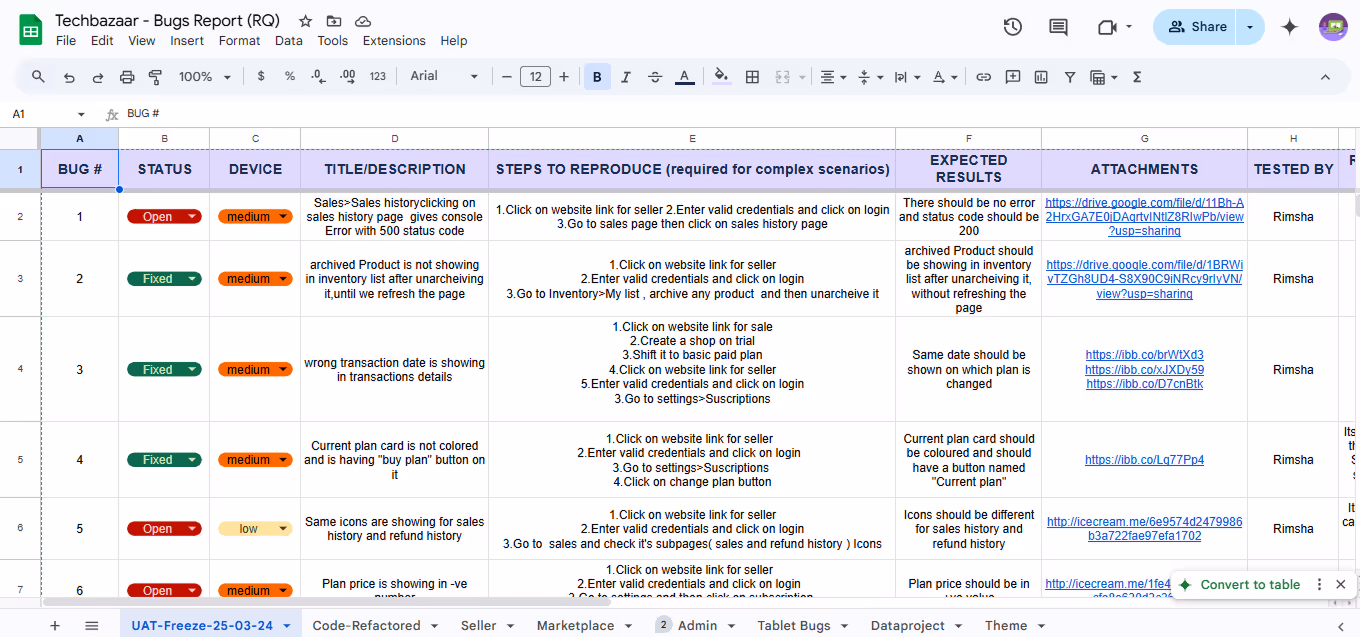Click the insert chart icon
The width and height of the screenshot is (1360, 637).
coord(1041,77)
